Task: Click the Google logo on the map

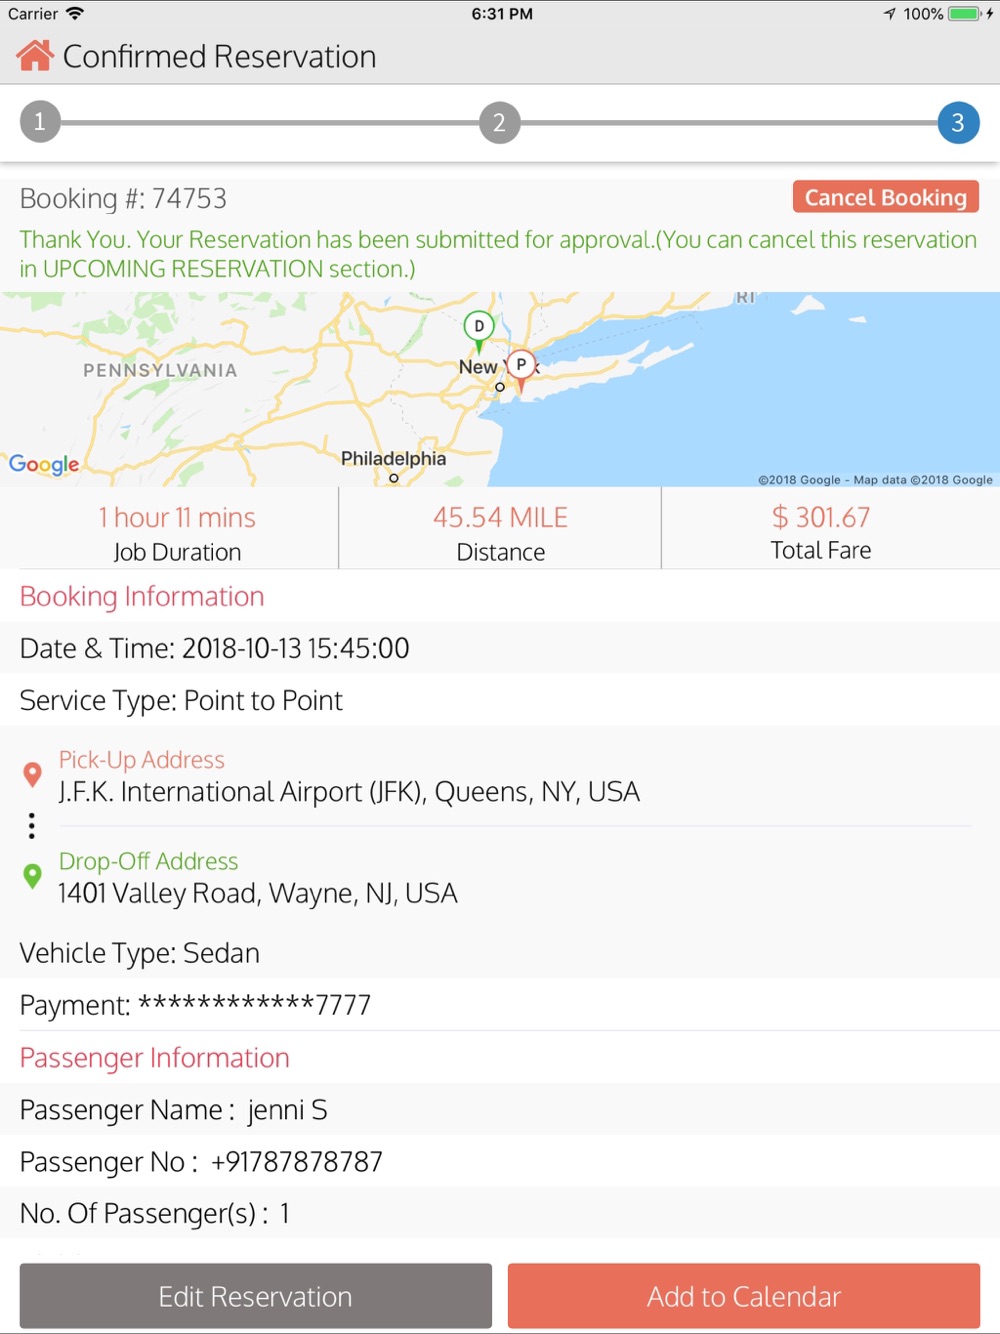Action: pos(44,464)
